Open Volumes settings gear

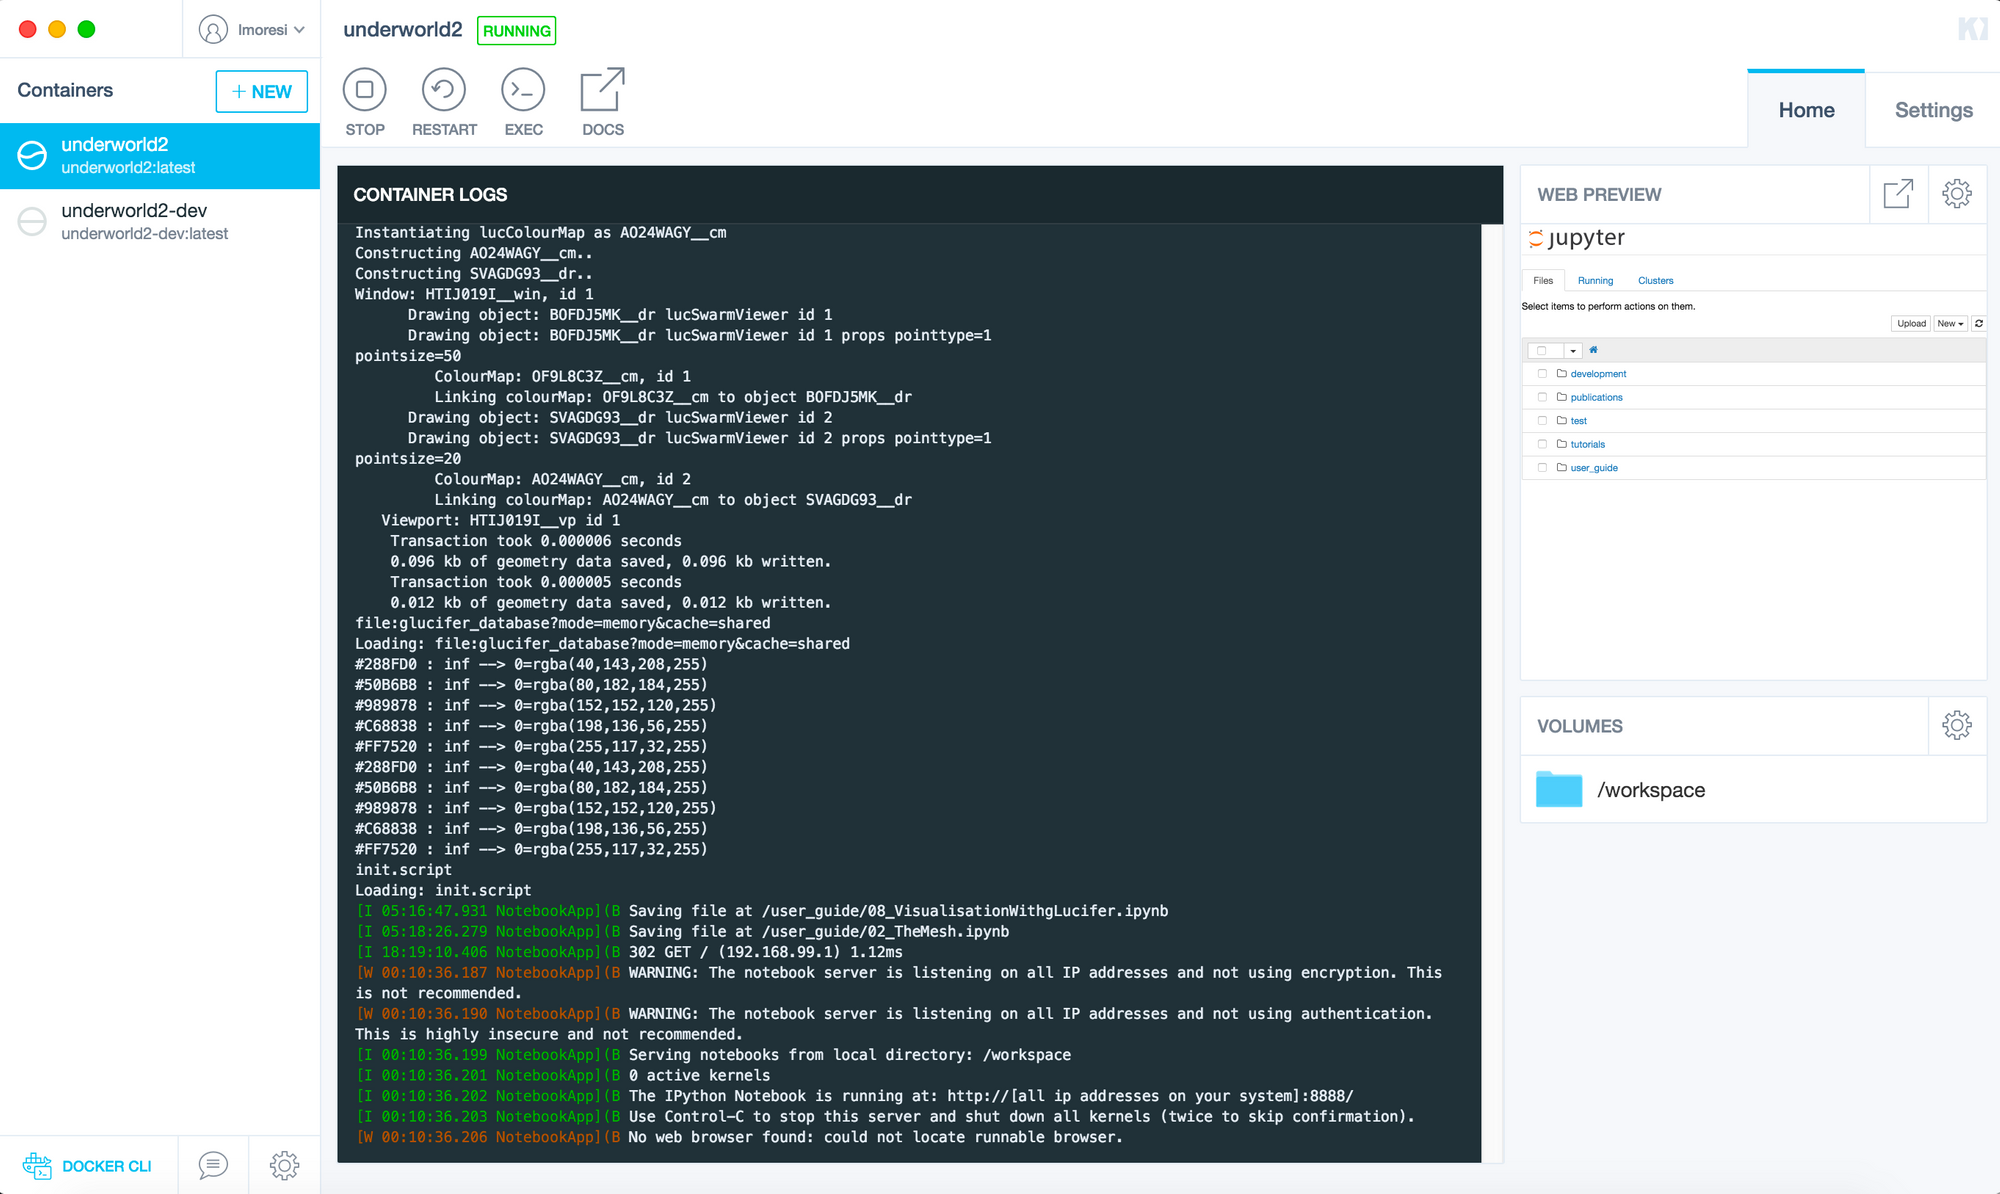click(x=1957, y=725)
